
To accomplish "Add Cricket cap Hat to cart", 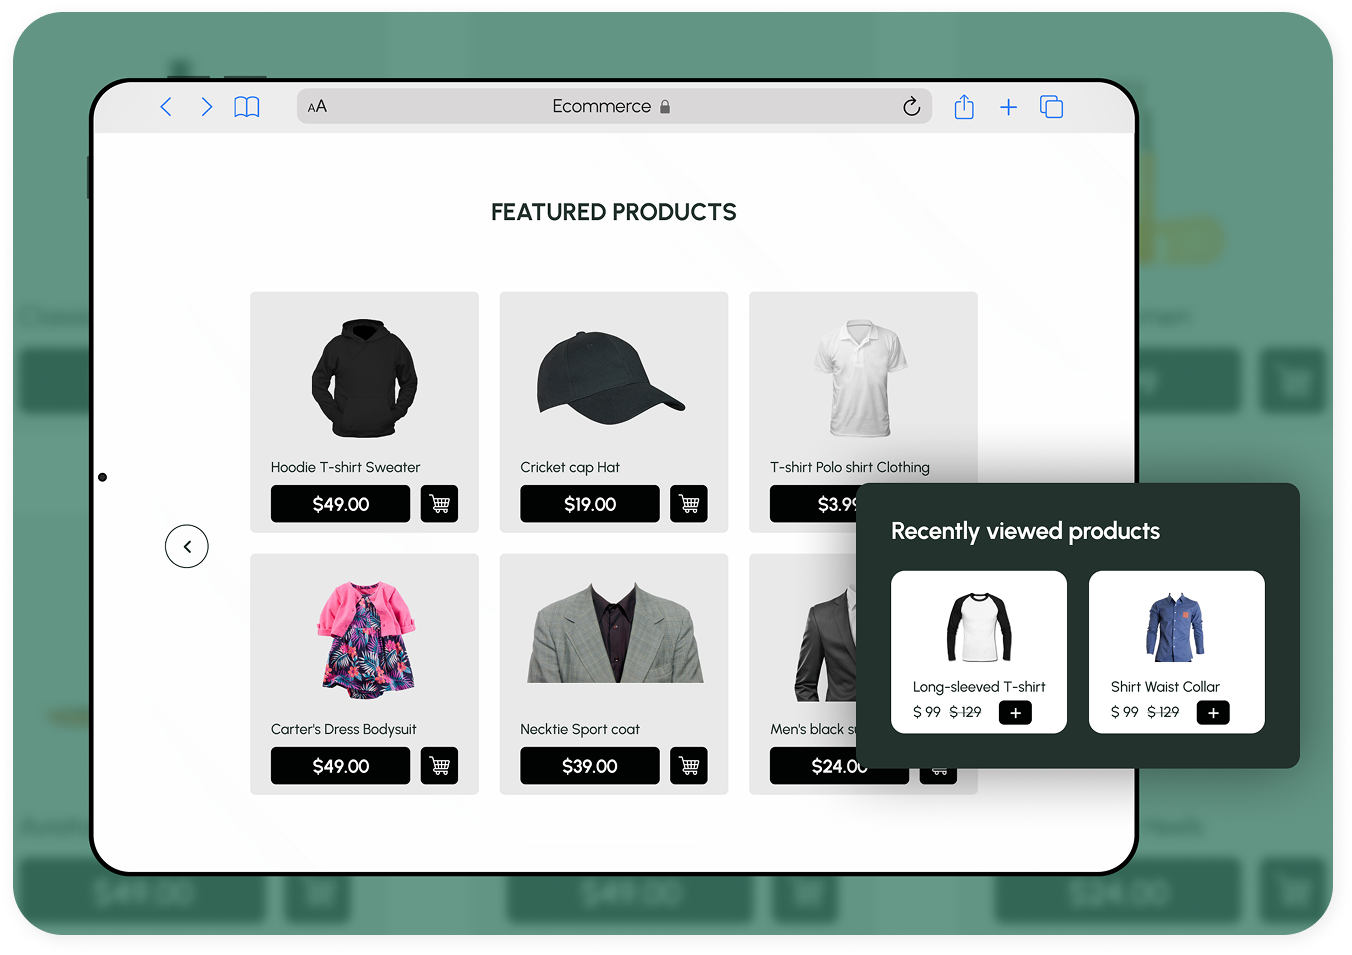I will pyautogui.click(x=689, y=504).
